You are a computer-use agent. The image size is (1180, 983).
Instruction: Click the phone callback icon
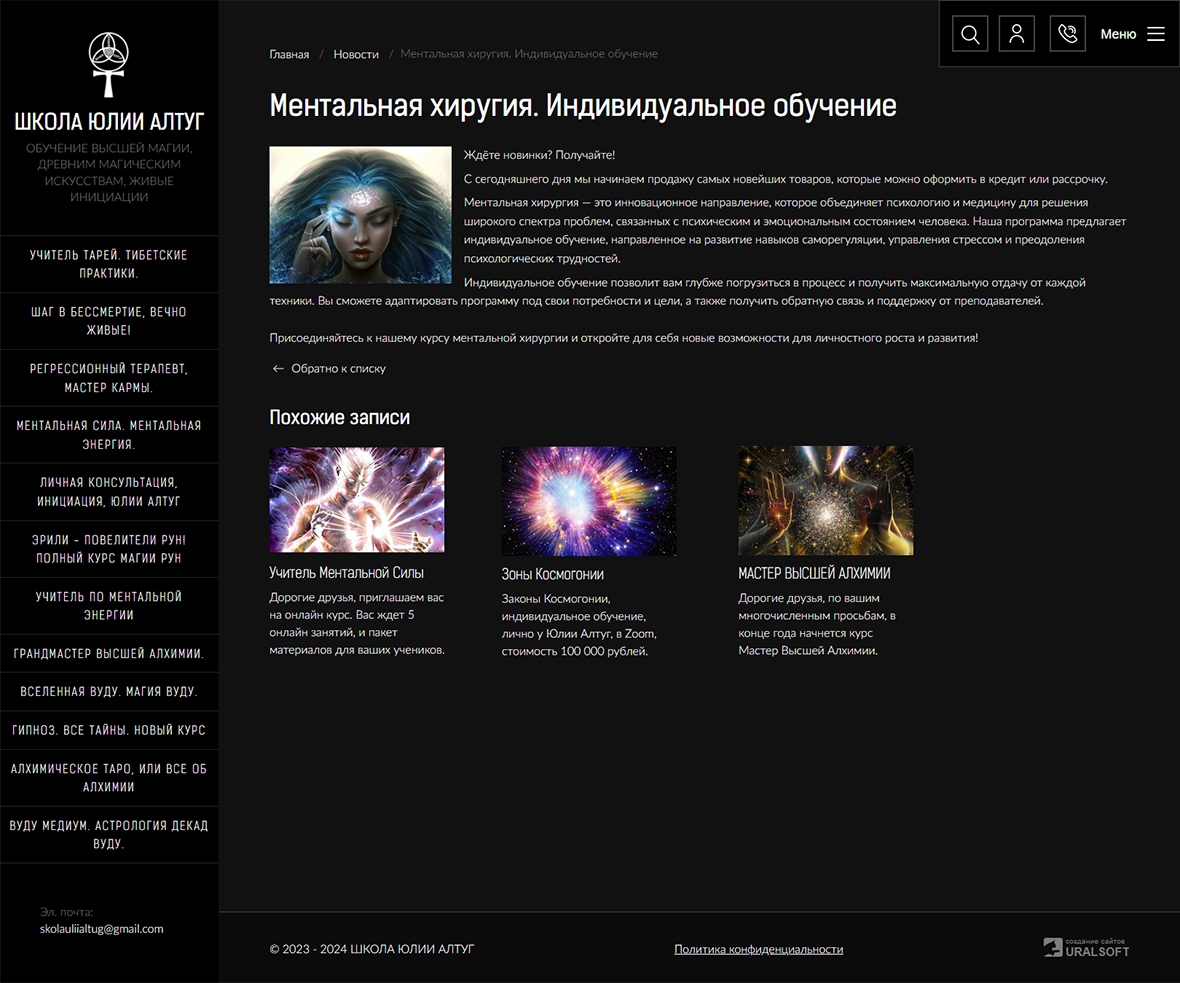click(1067, 34)
